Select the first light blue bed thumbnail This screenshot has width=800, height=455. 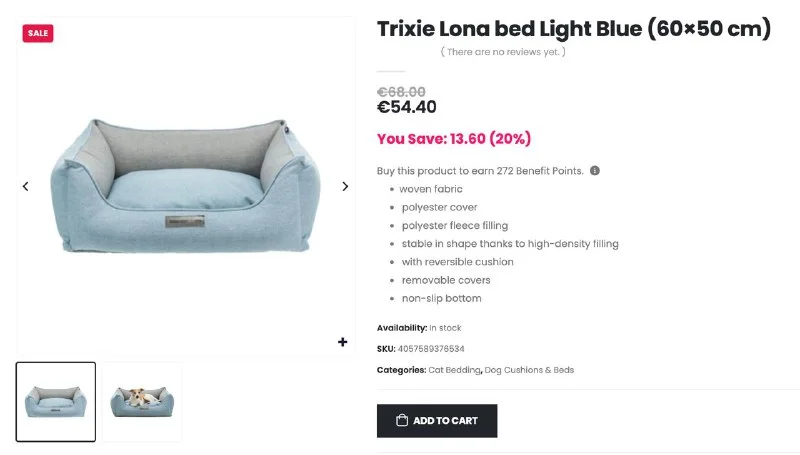click(x=56, y=401)
